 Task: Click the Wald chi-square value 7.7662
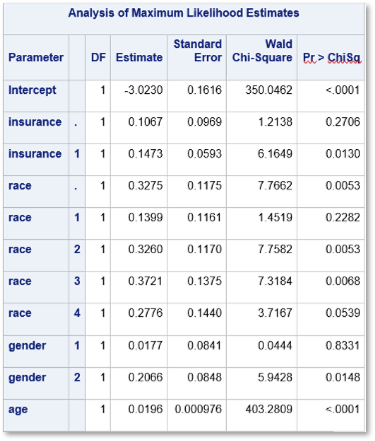click(275, 186)
